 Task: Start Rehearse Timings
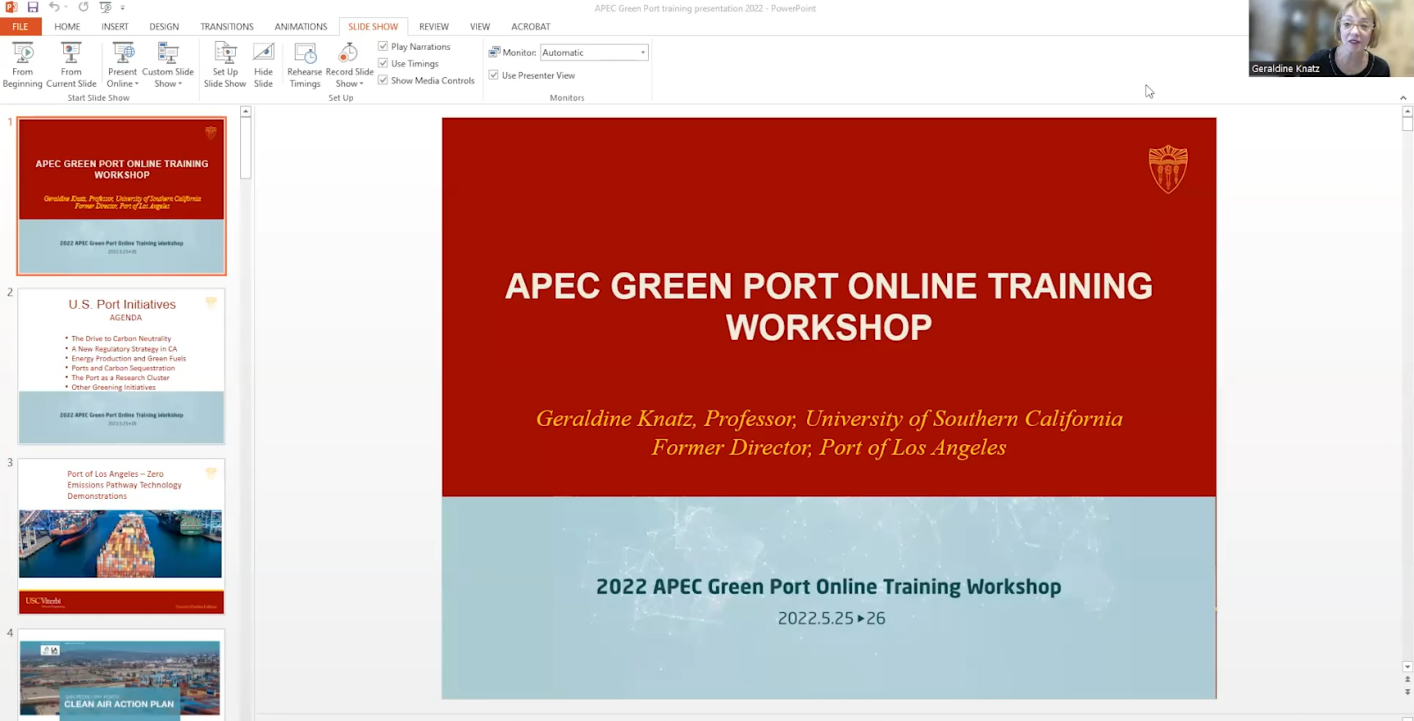coord(304,65)
